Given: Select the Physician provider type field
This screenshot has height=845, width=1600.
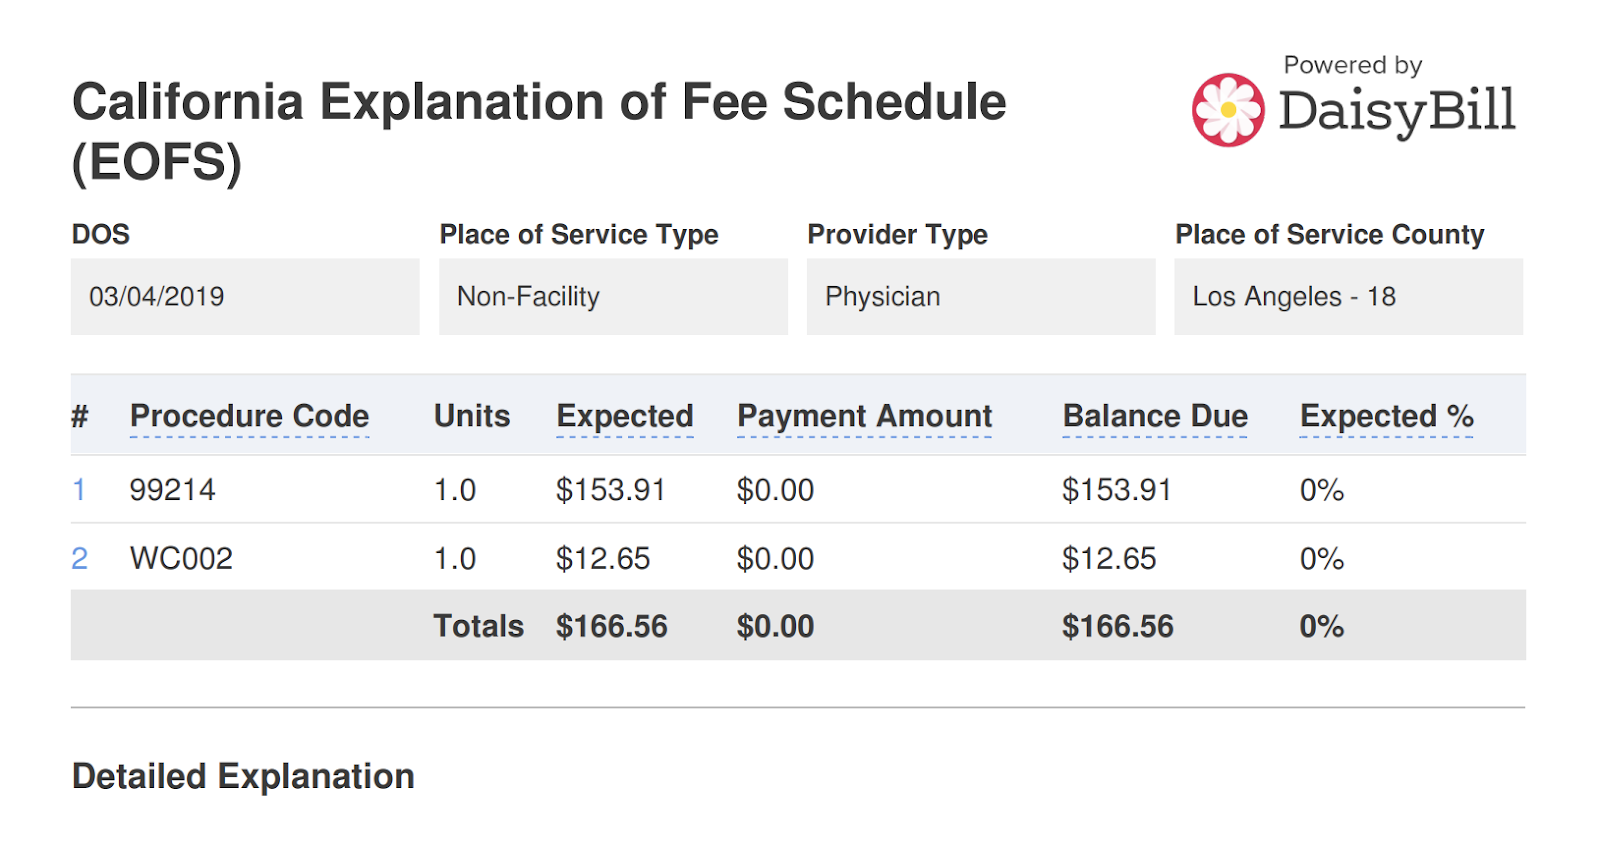Looking at the screenshot, I should (x=981, y=297).
